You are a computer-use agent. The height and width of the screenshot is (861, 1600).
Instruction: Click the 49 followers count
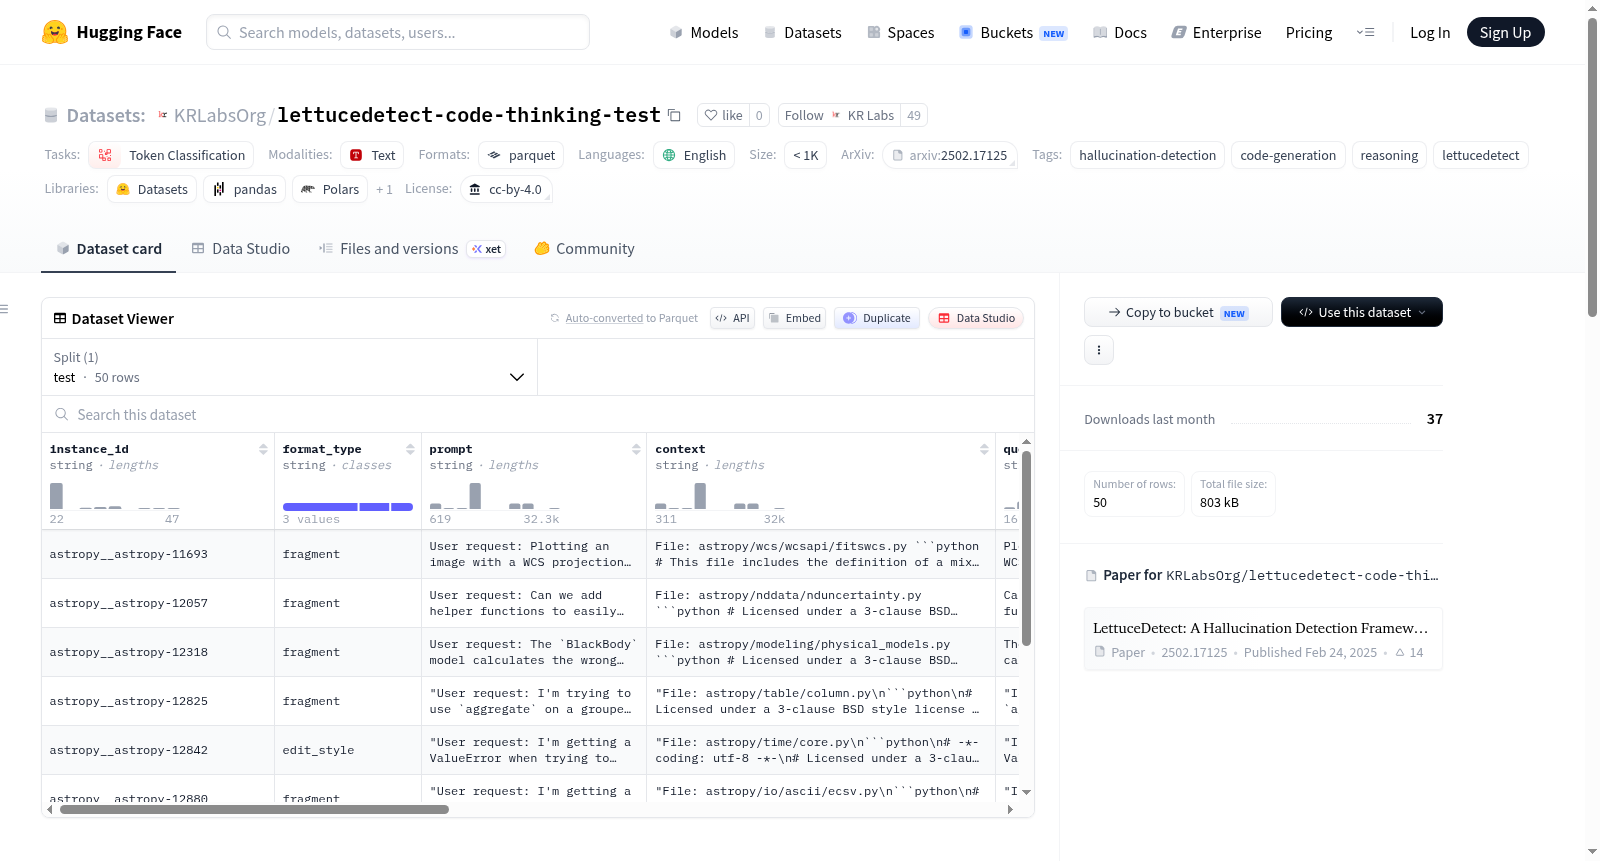pyautogui.click(x=914, y=115)
